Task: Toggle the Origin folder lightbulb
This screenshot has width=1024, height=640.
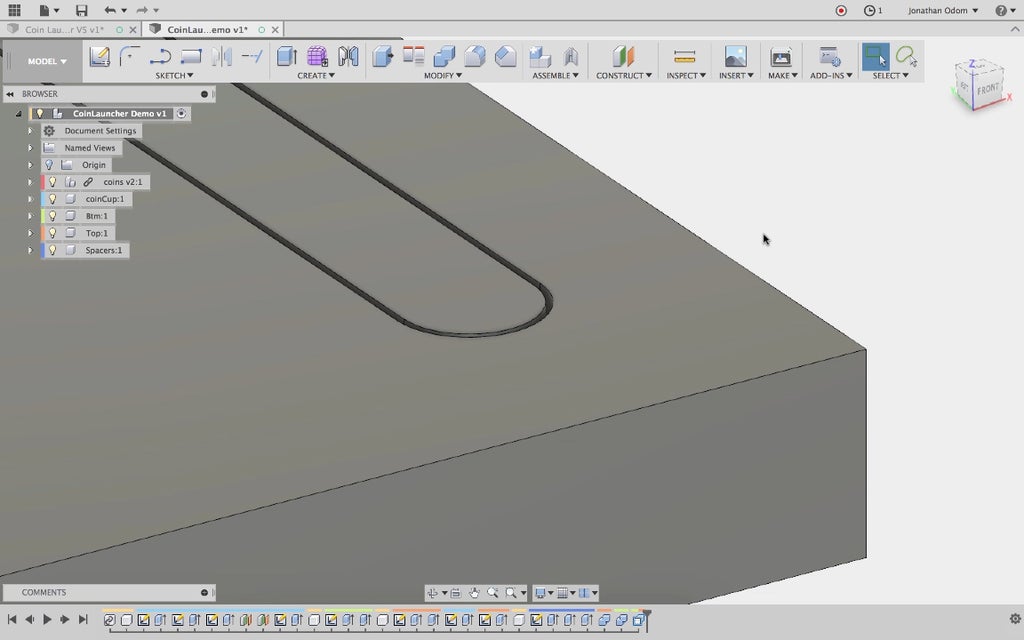Action: (49, 165)
